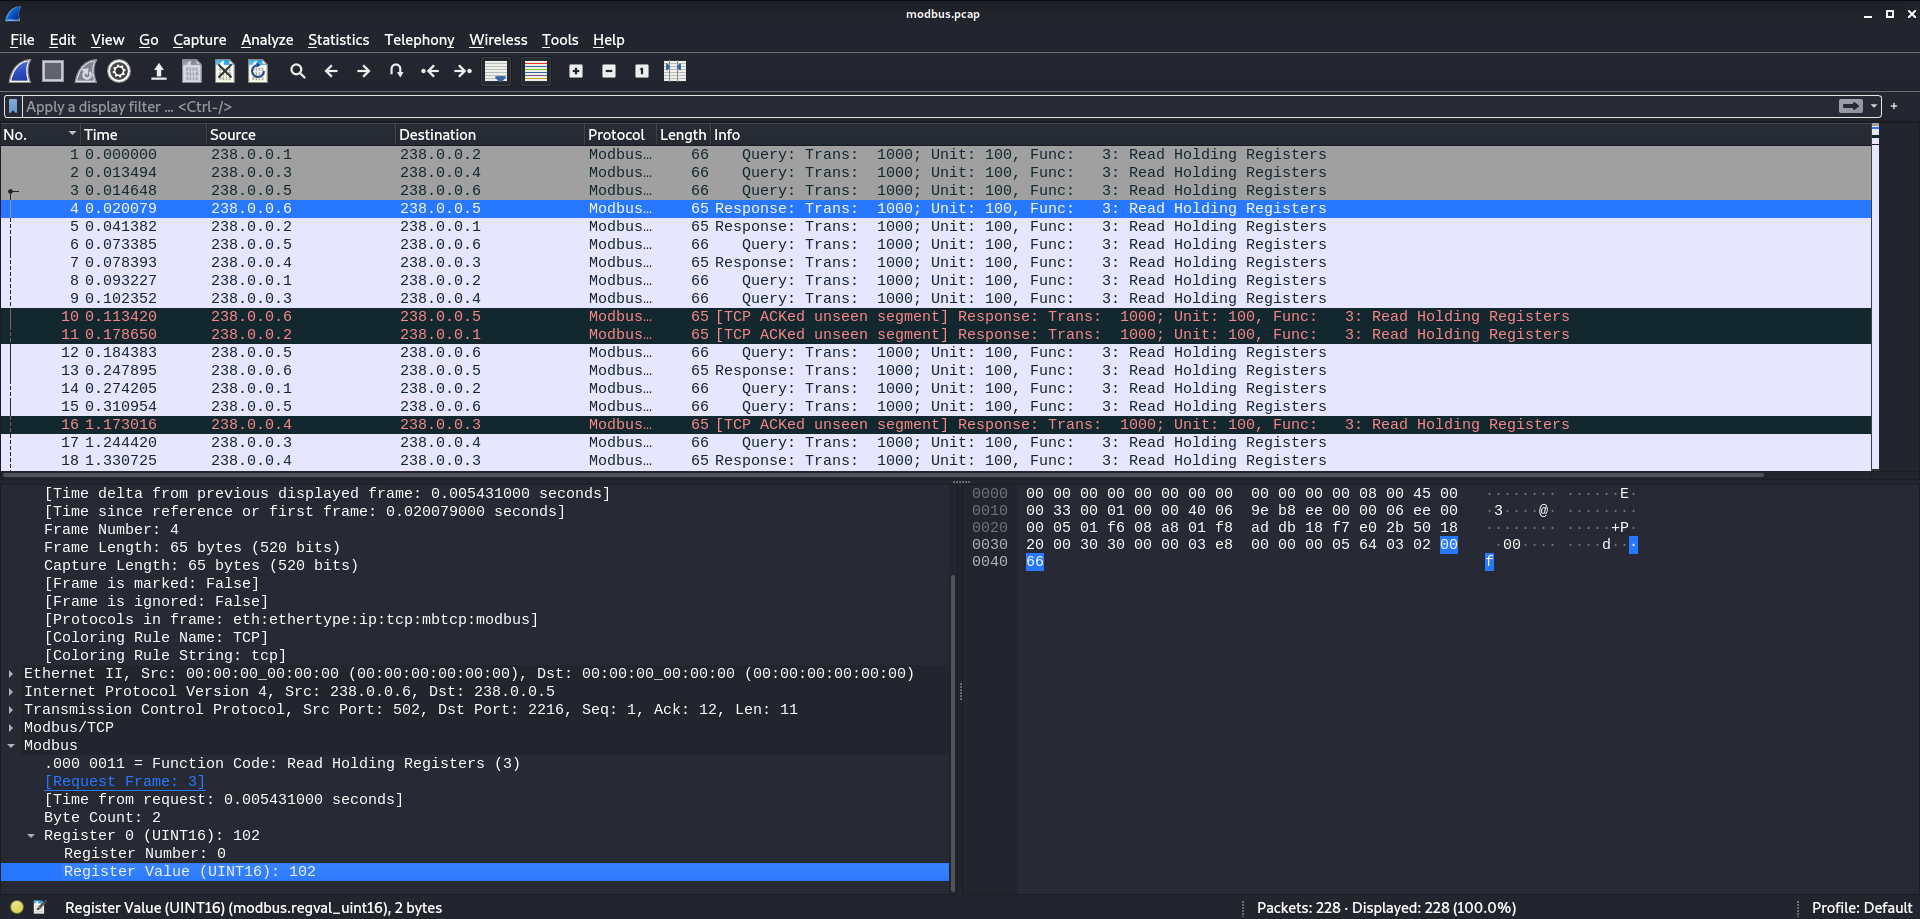Open the Tools menu
1920x919 pixels.
[560, 40]
